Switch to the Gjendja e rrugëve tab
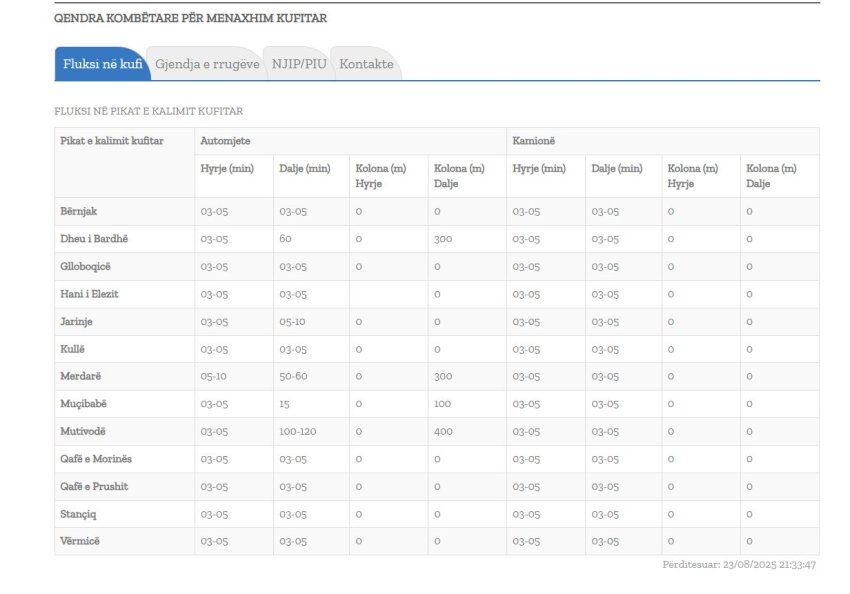 [207, 64]
